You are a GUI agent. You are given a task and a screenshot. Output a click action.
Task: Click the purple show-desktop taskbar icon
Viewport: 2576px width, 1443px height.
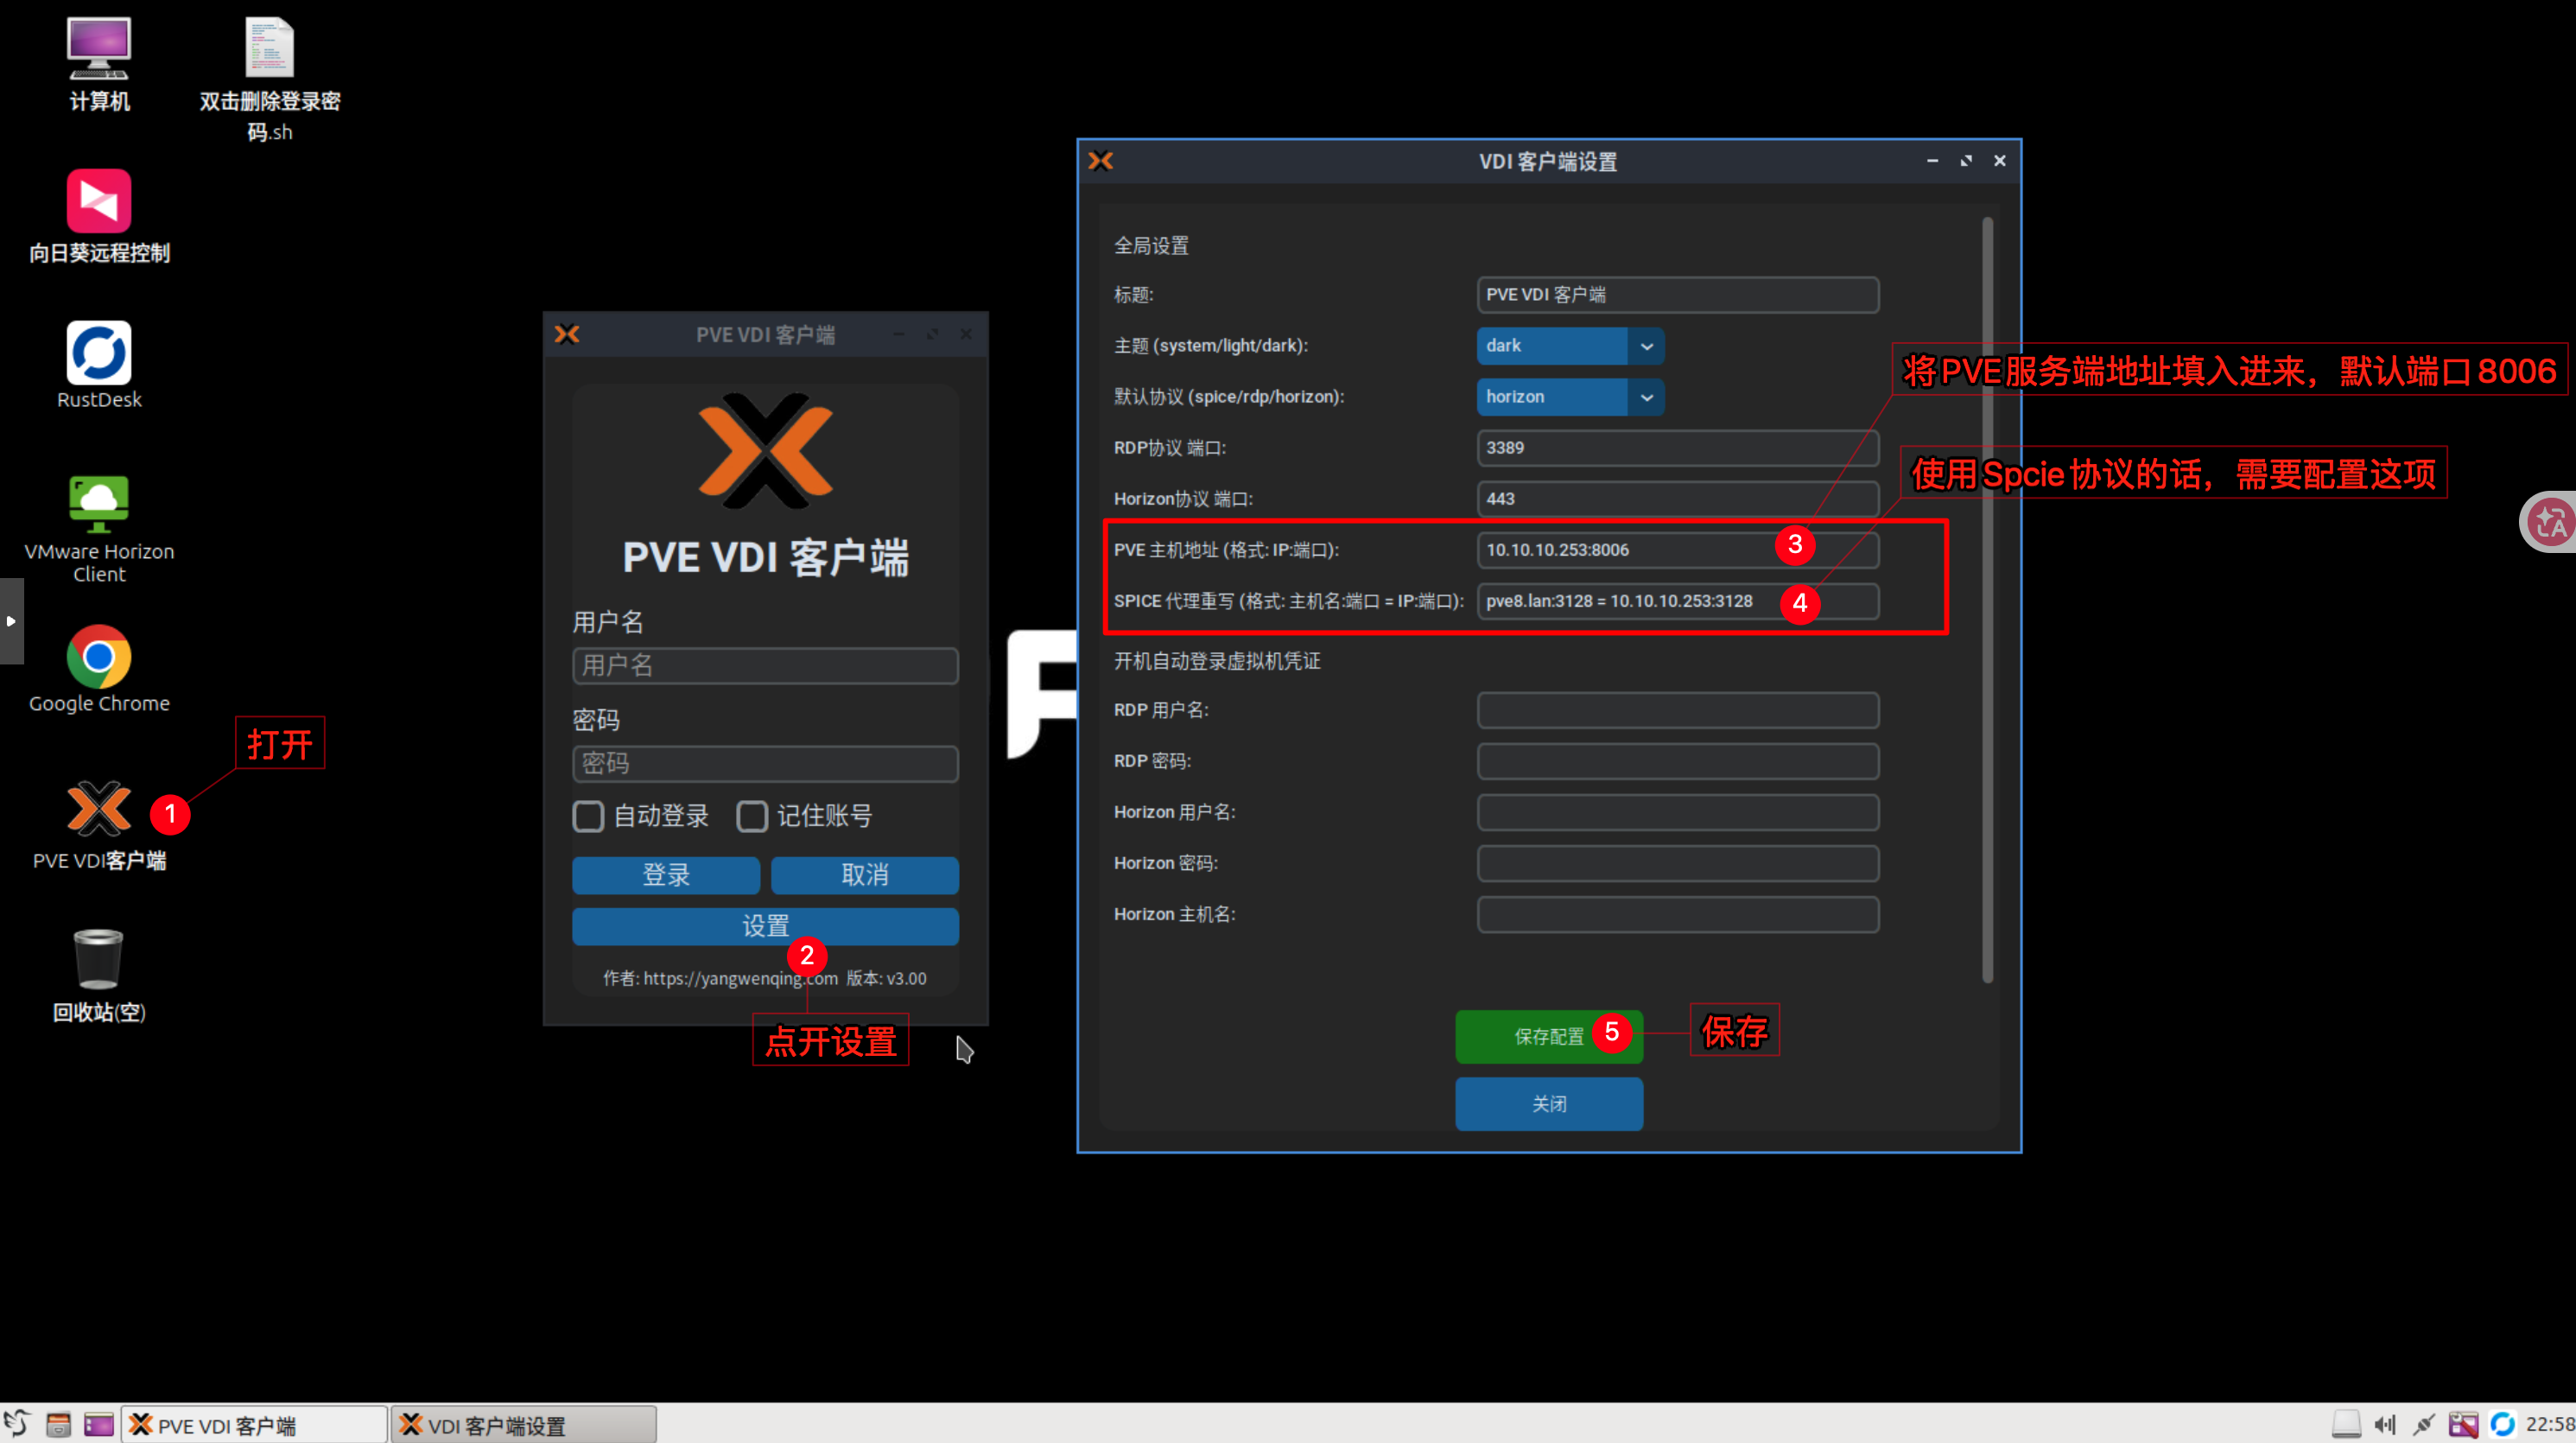tap(98, 1424)
